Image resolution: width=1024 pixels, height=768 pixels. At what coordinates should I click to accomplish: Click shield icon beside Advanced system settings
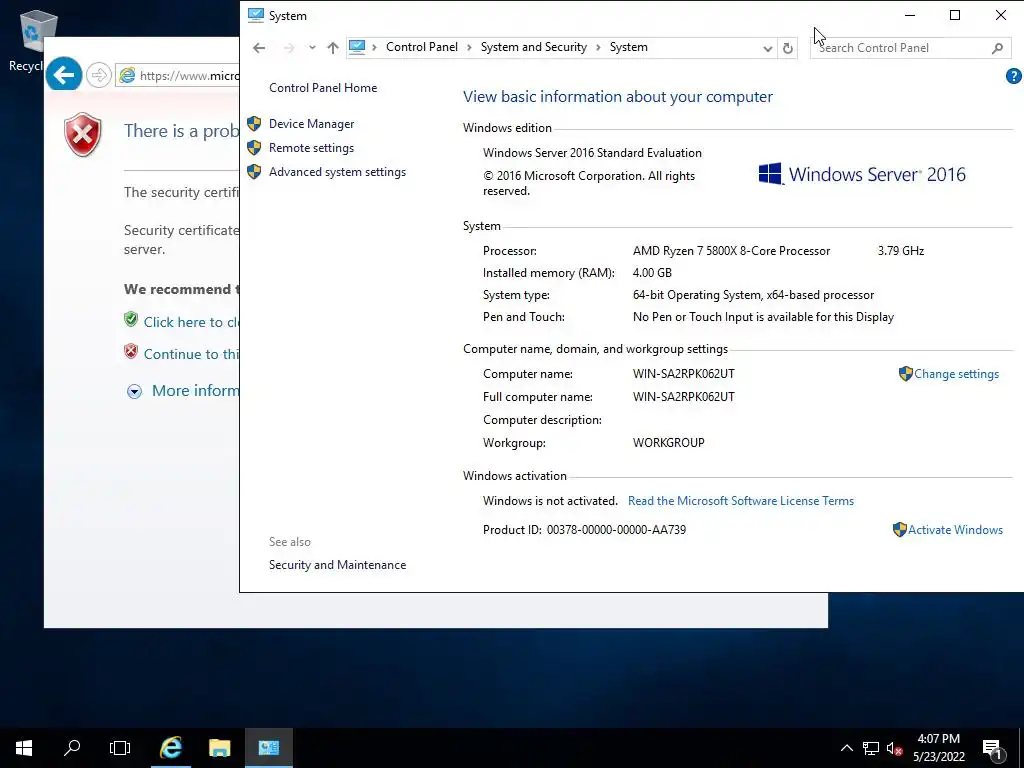tap(254, 172)
